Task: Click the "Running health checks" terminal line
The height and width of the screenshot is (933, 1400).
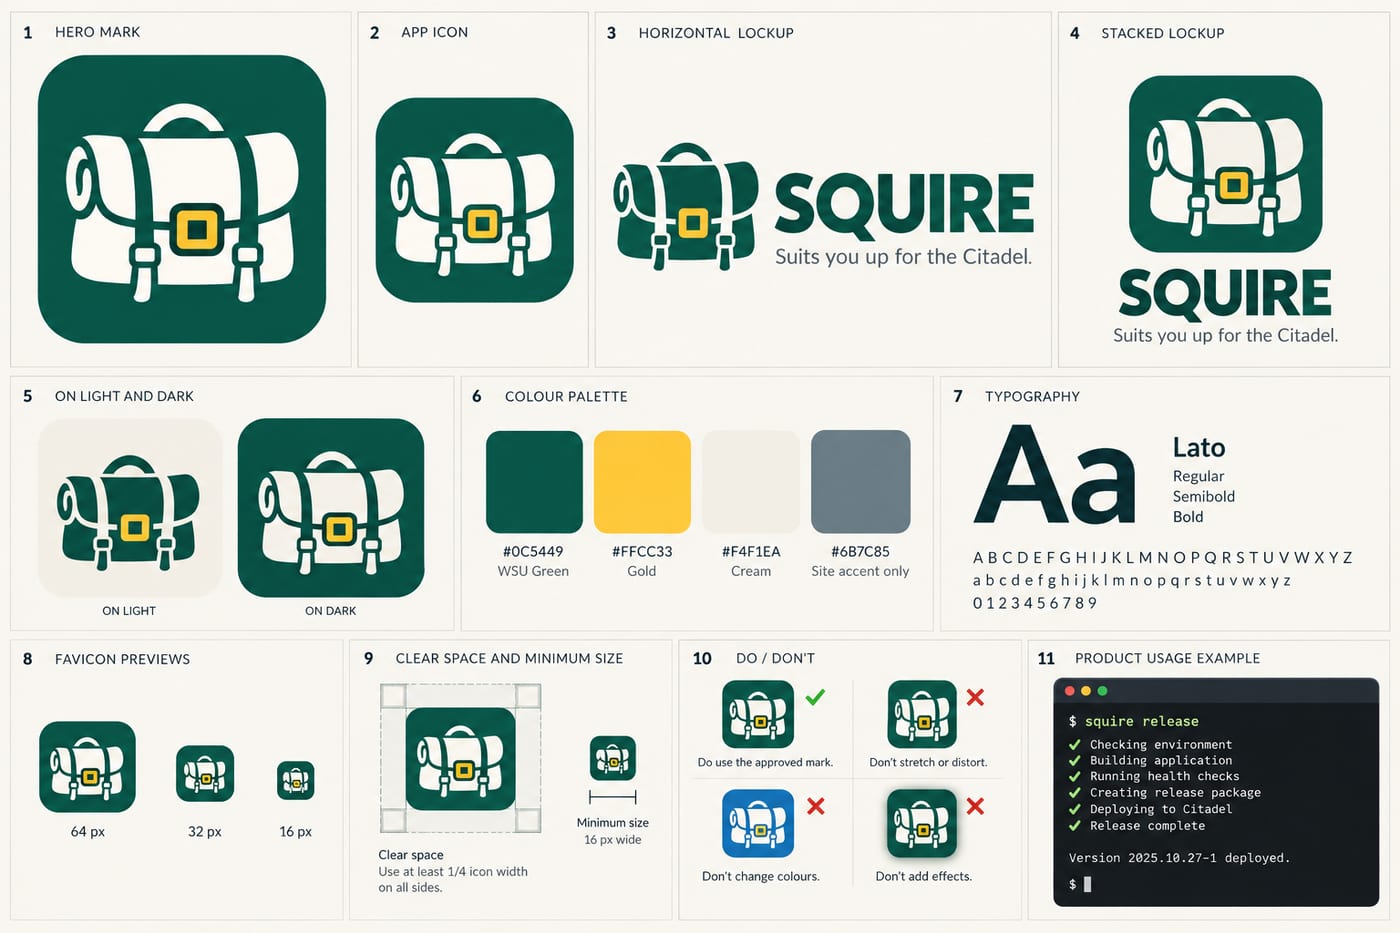Action: [x=1164, y=776]
